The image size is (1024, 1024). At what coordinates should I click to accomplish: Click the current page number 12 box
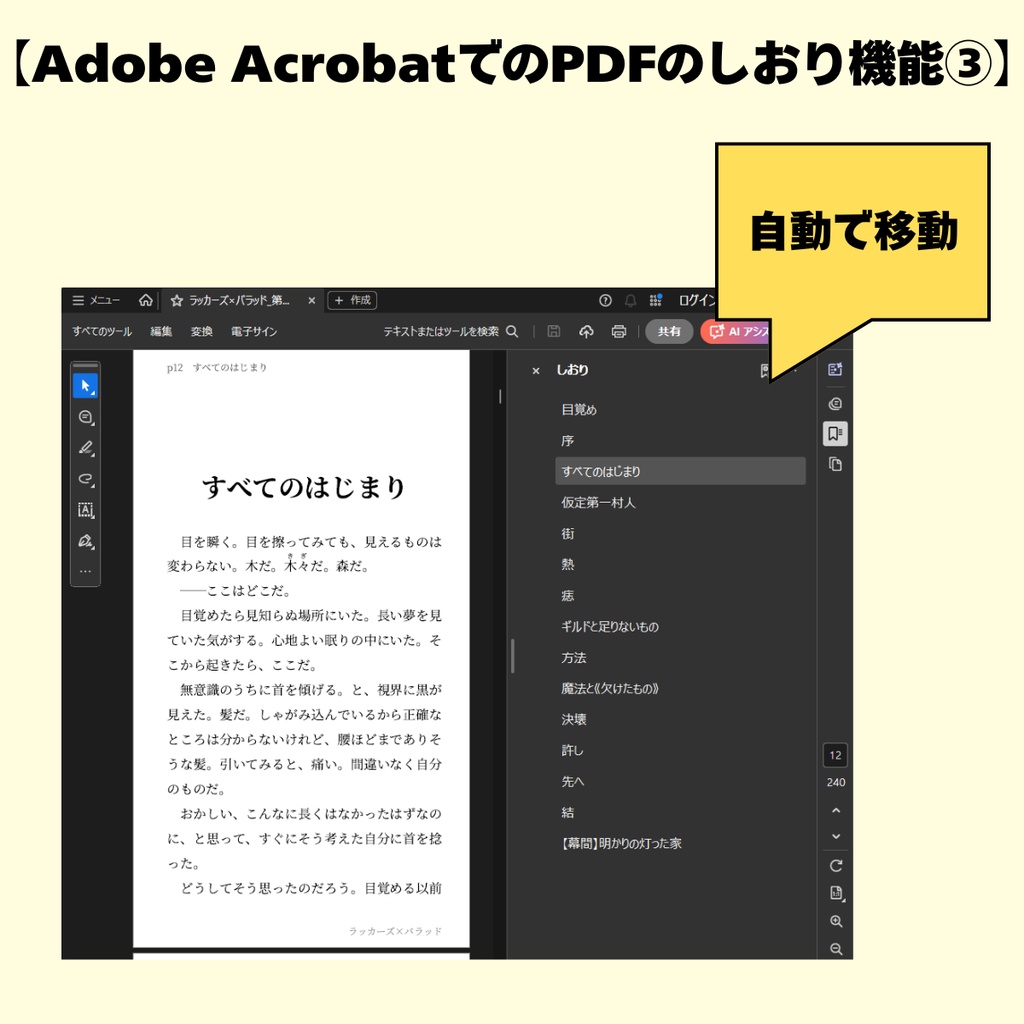(835, 756)
